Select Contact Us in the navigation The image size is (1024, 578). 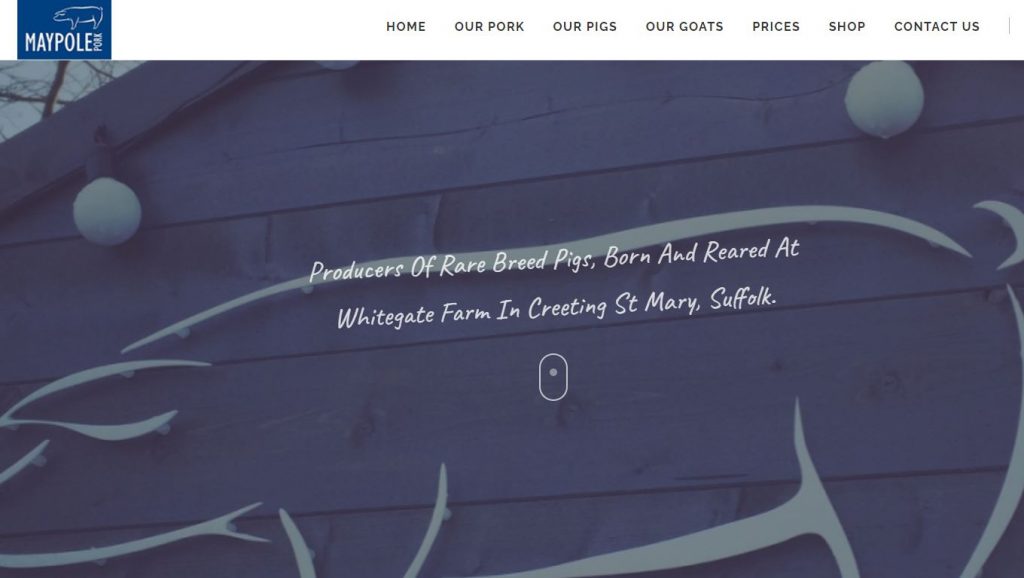pos(936,27)
